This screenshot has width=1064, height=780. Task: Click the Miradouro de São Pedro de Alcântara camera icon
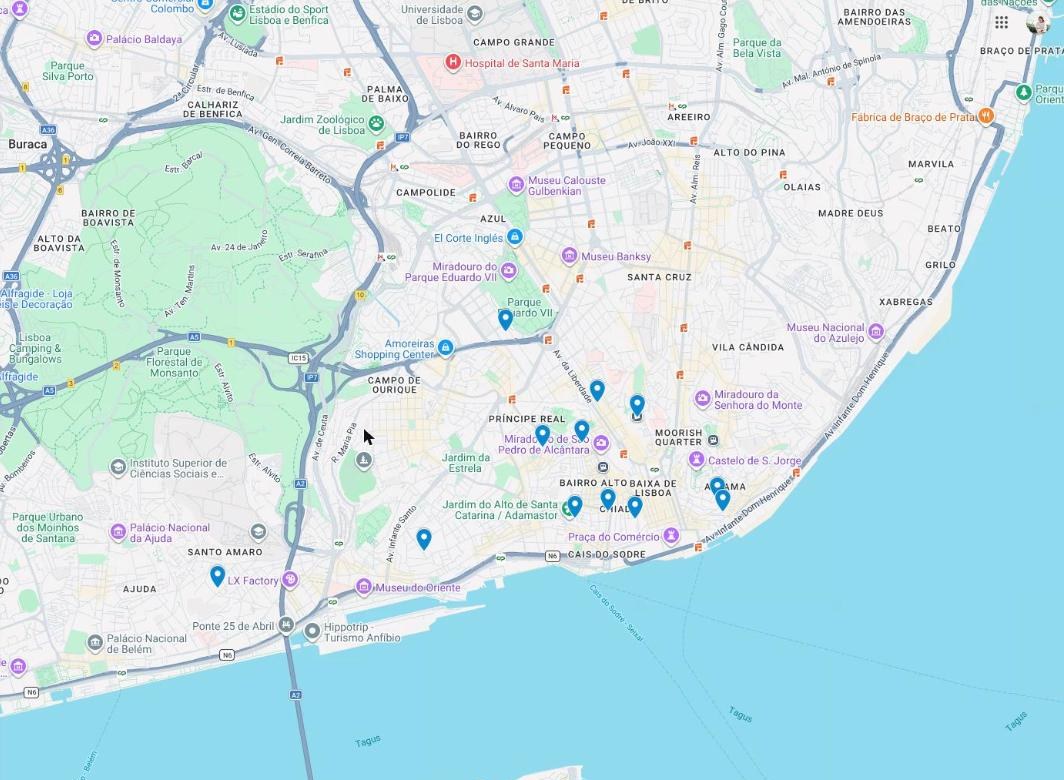pyautogui.click(x=601, y=444)
